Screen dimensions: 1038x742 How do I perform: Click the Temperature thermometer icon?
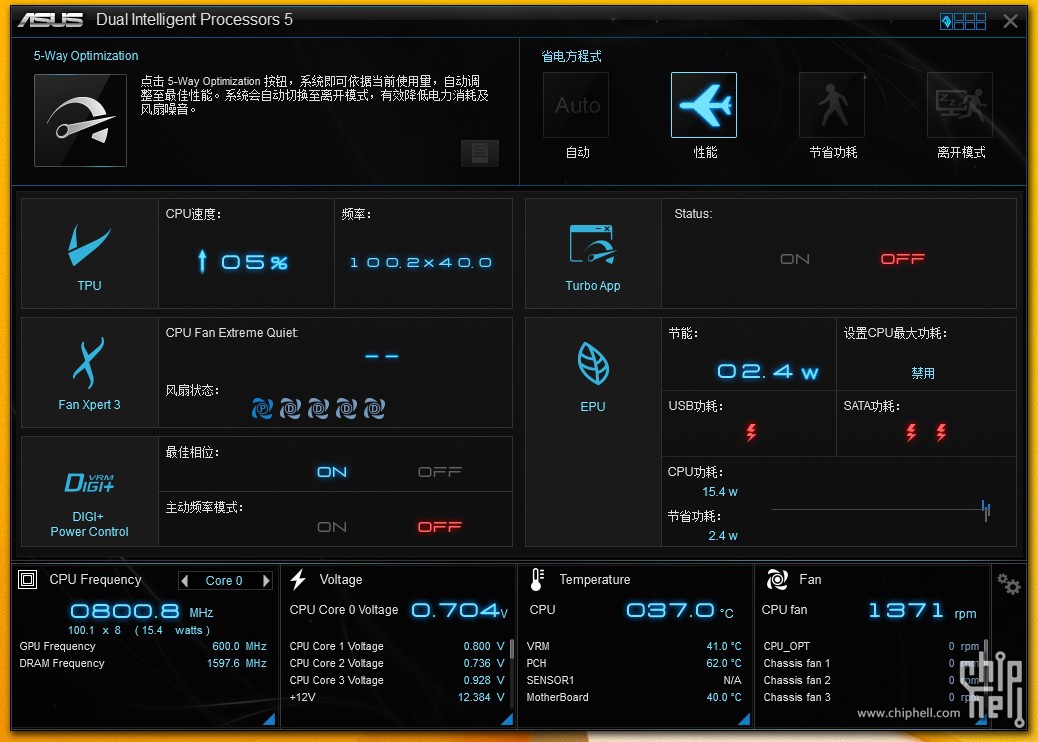click(x=537, y=580)
